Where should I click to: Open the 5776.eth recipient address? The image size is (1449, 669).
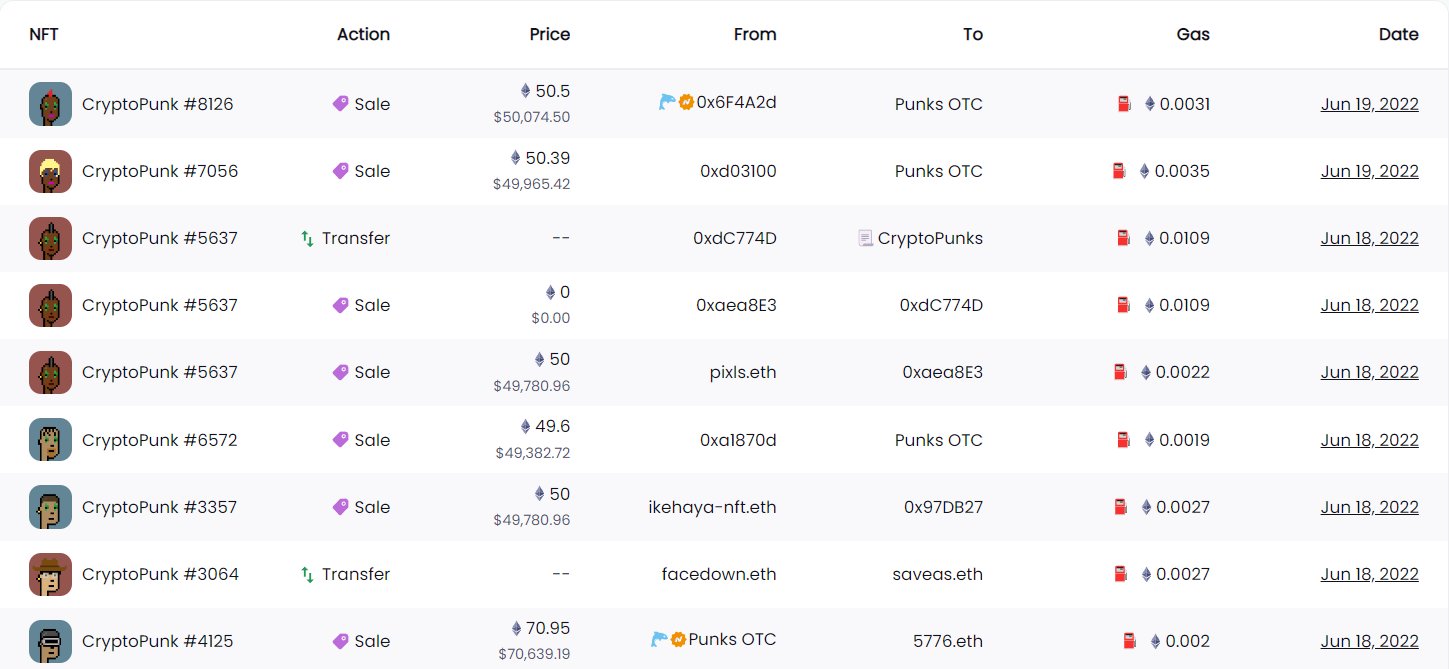948,641
